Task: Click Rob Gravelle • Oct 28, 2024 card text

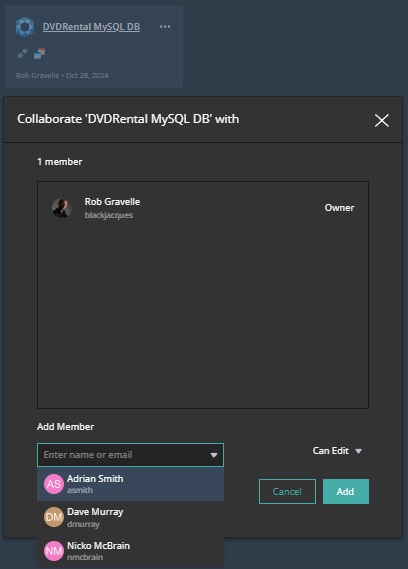Action: point(62,75)
